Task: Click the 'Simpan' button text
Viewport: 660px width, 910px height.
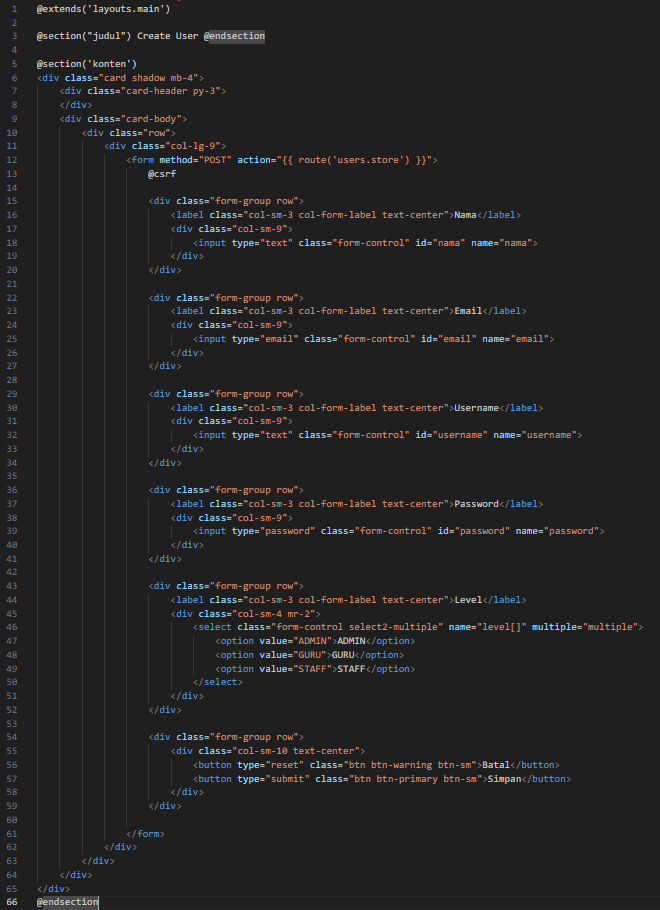Action: [504, 779]
